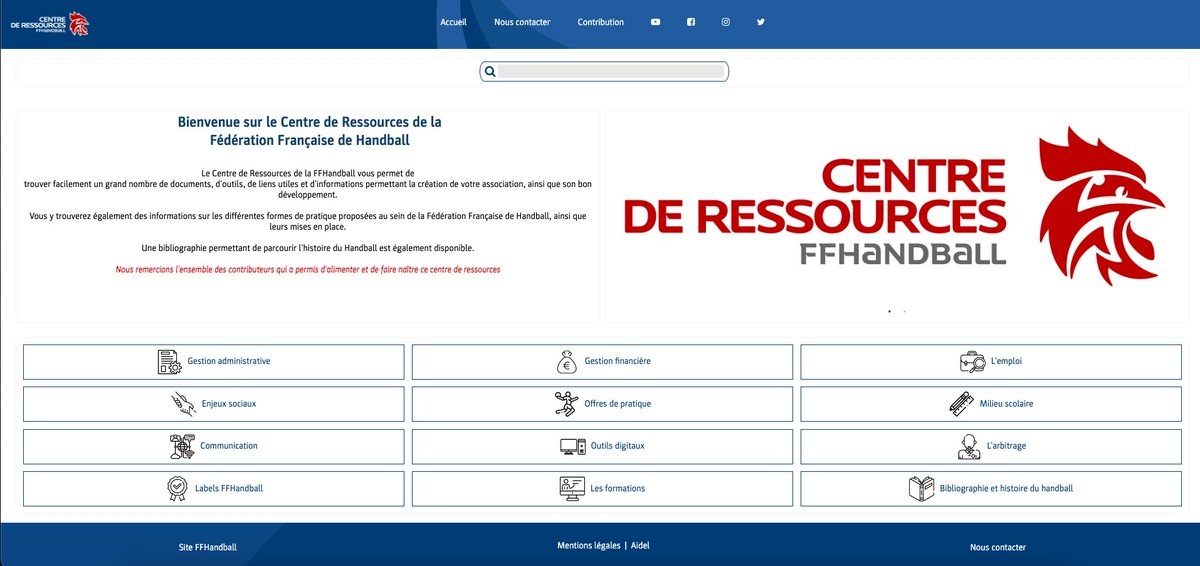Image resolution: width=1200 pixels, height=566 pixels.
Task: Click the L'emploi briefcase icon
Action: (x=972, y=362)
